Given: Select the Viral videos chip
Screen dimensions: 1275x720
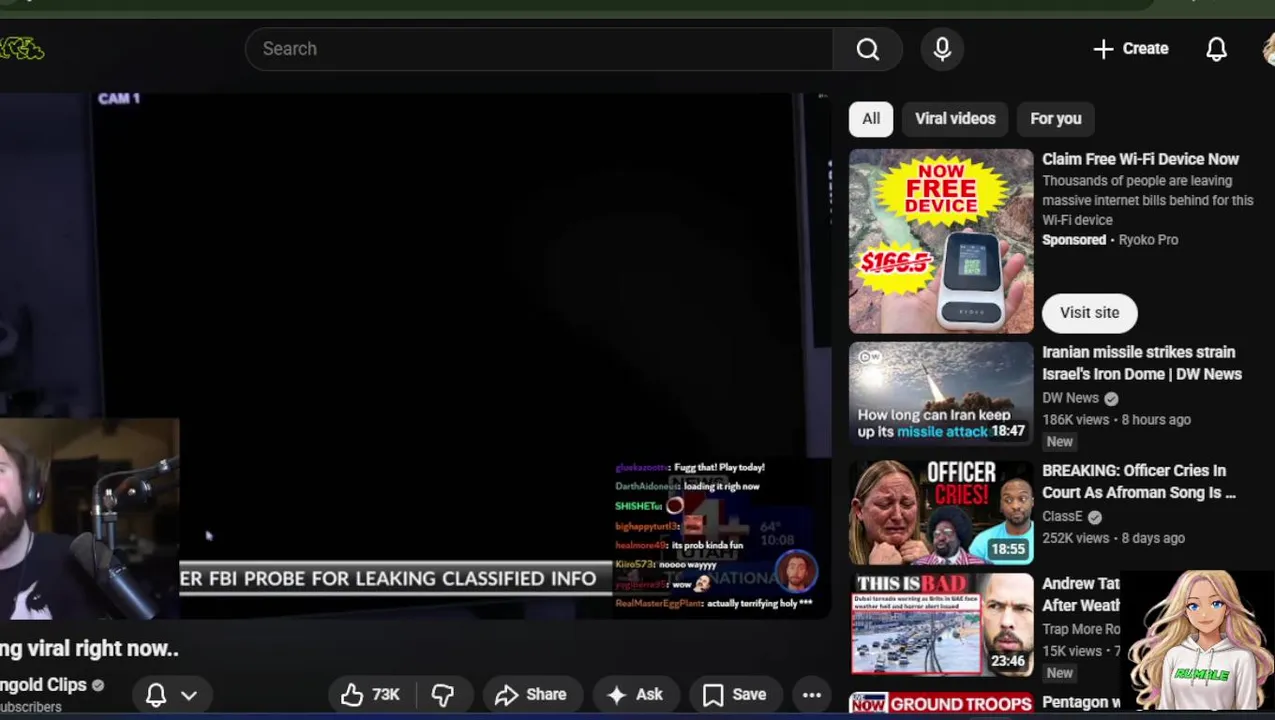Looking at the screenshot, I should coord(955,119).
